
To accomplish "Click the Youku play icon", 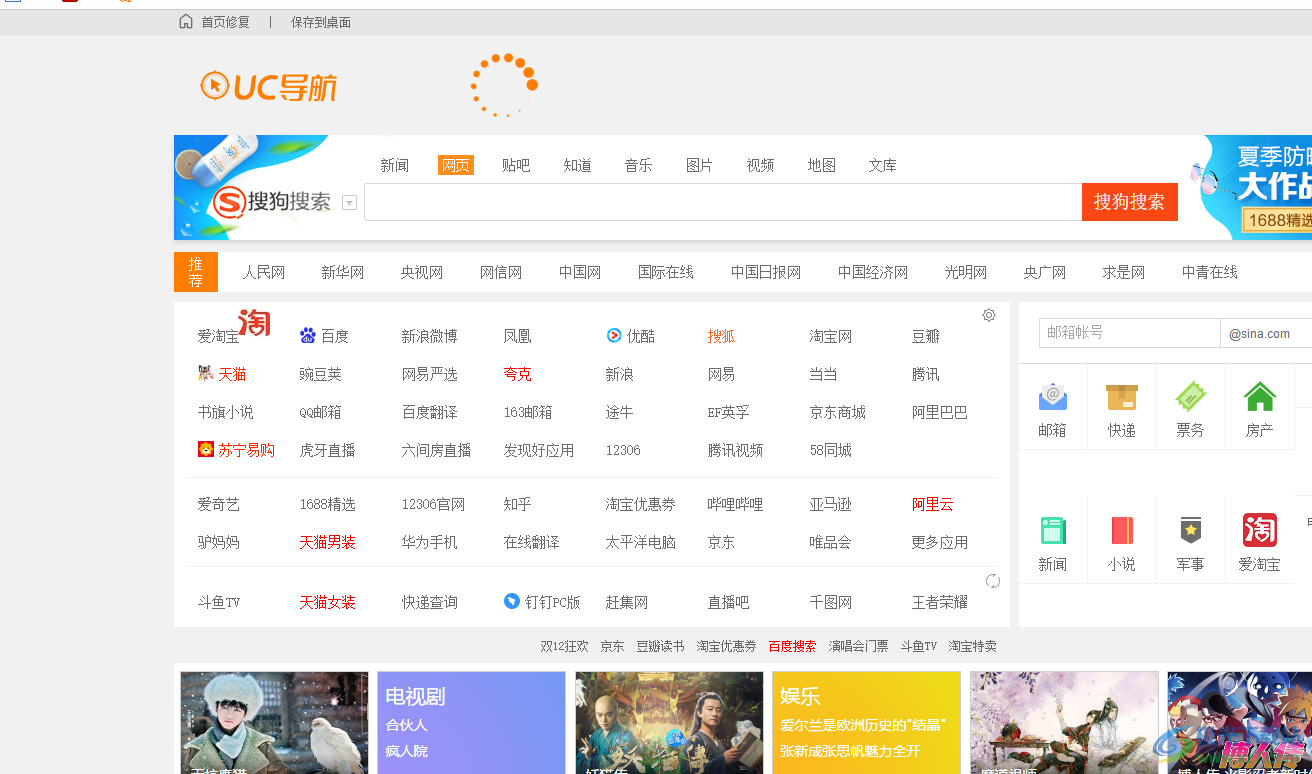I will (614, 336).
